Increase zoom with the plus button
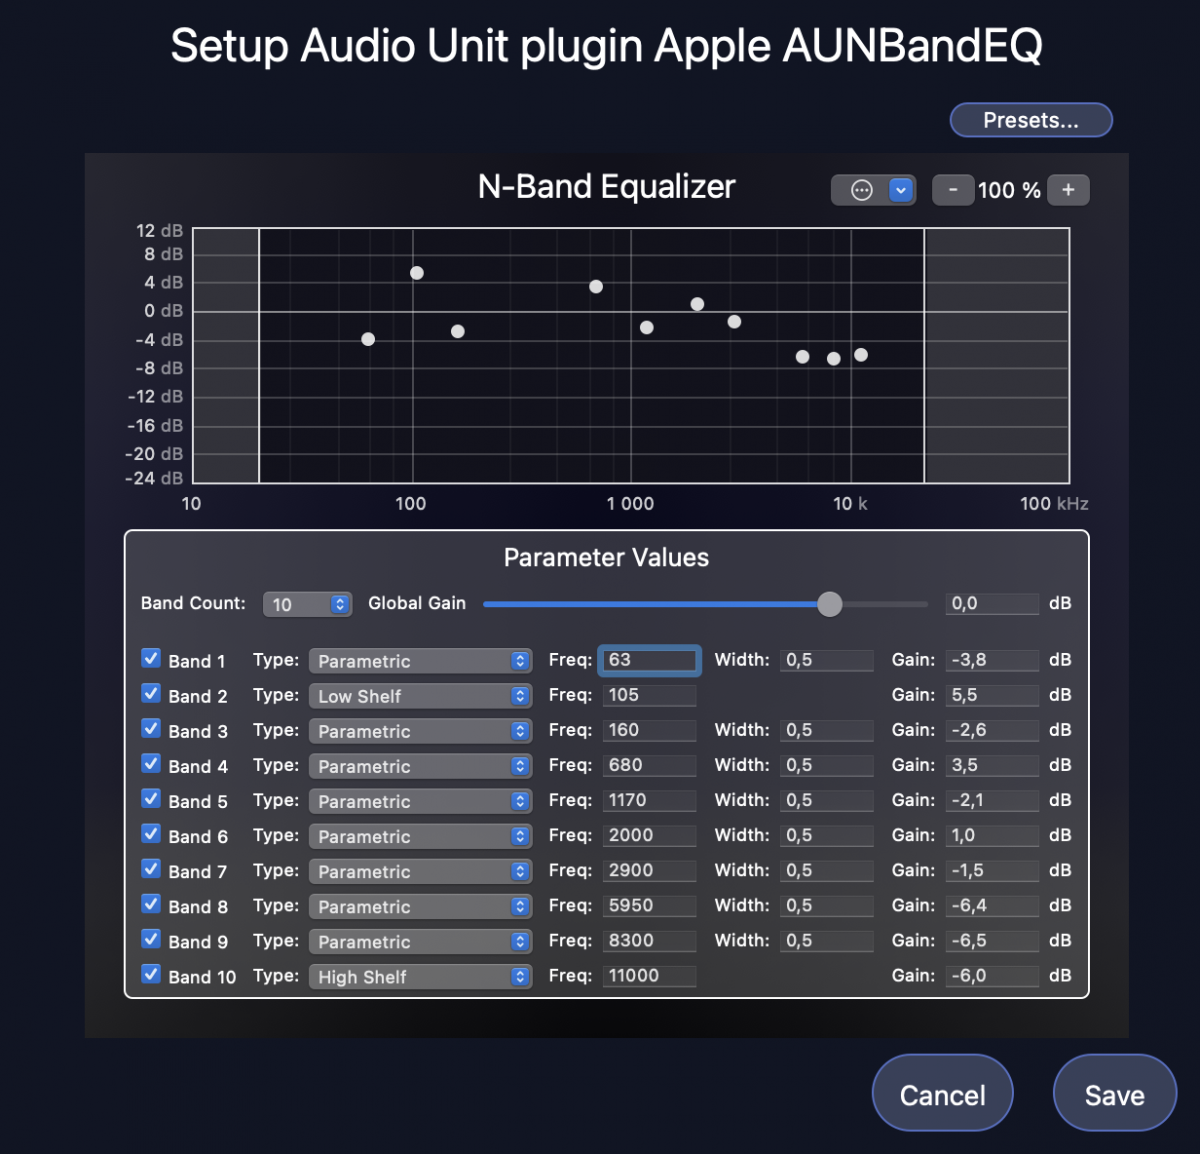Screen dimensions: 1200x1154 [1068, 190]
